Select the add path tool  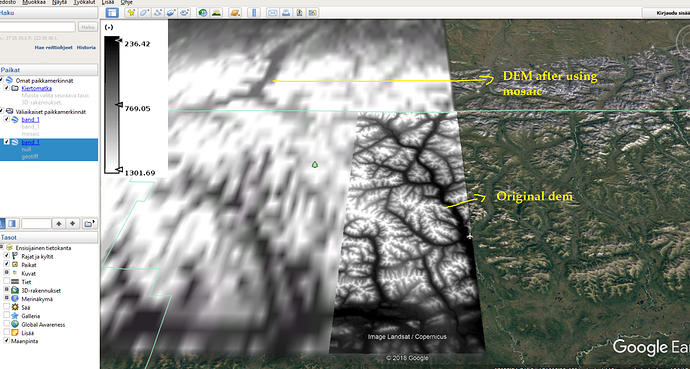tap(158, 13)
